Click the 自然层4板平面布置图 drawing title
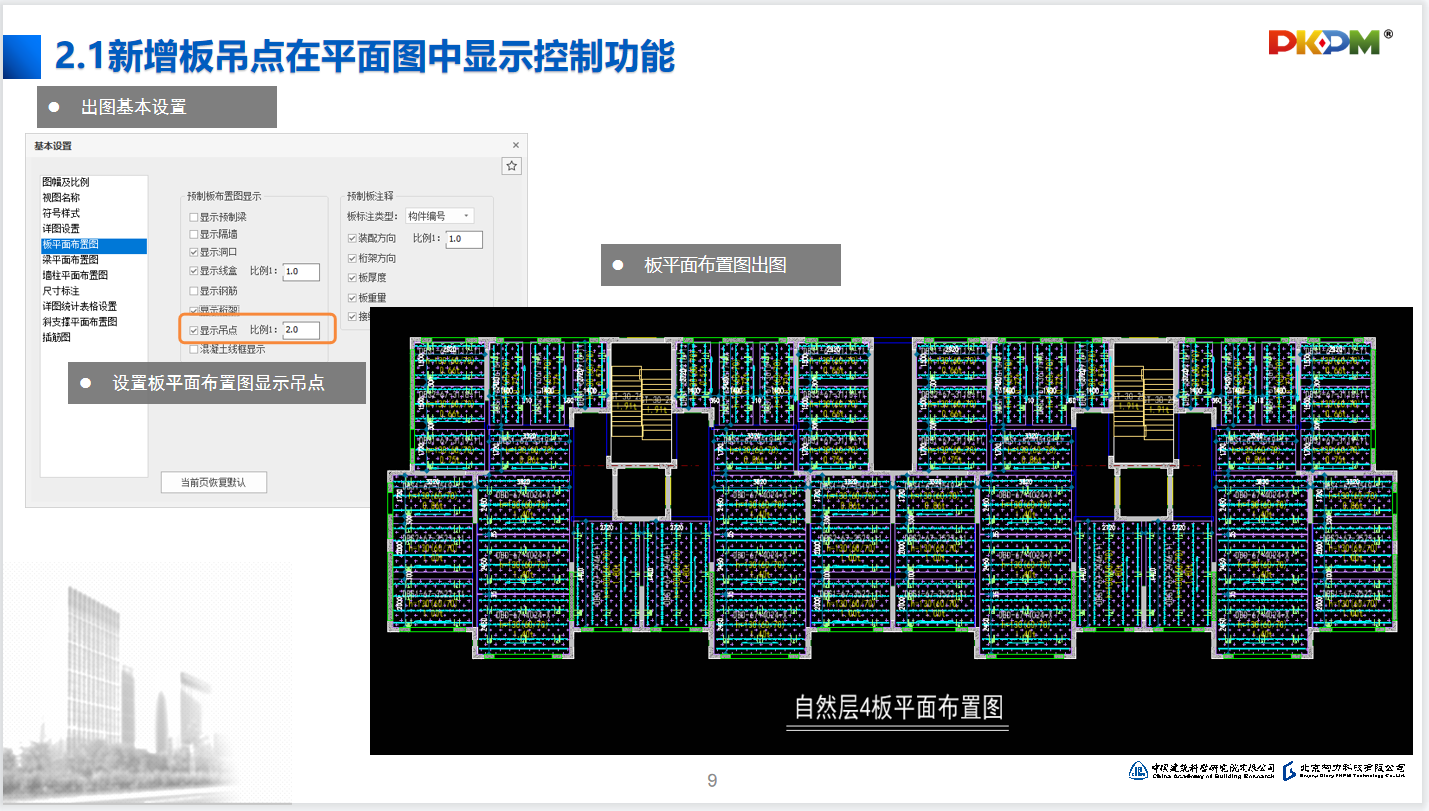The width and height of the screenshot is (1429, 811). 898,708
